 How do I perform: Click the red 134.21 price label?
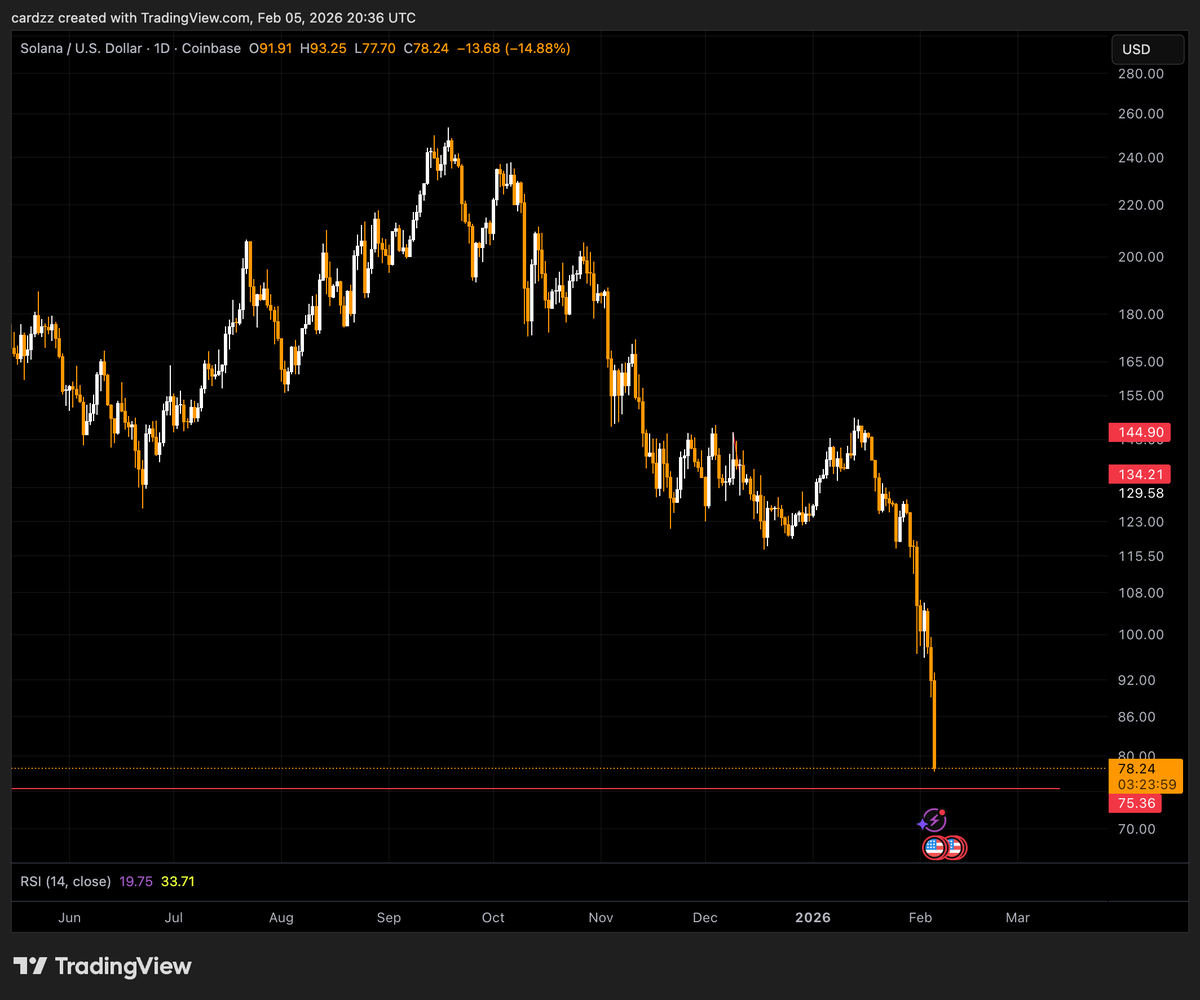point(1141,473)
